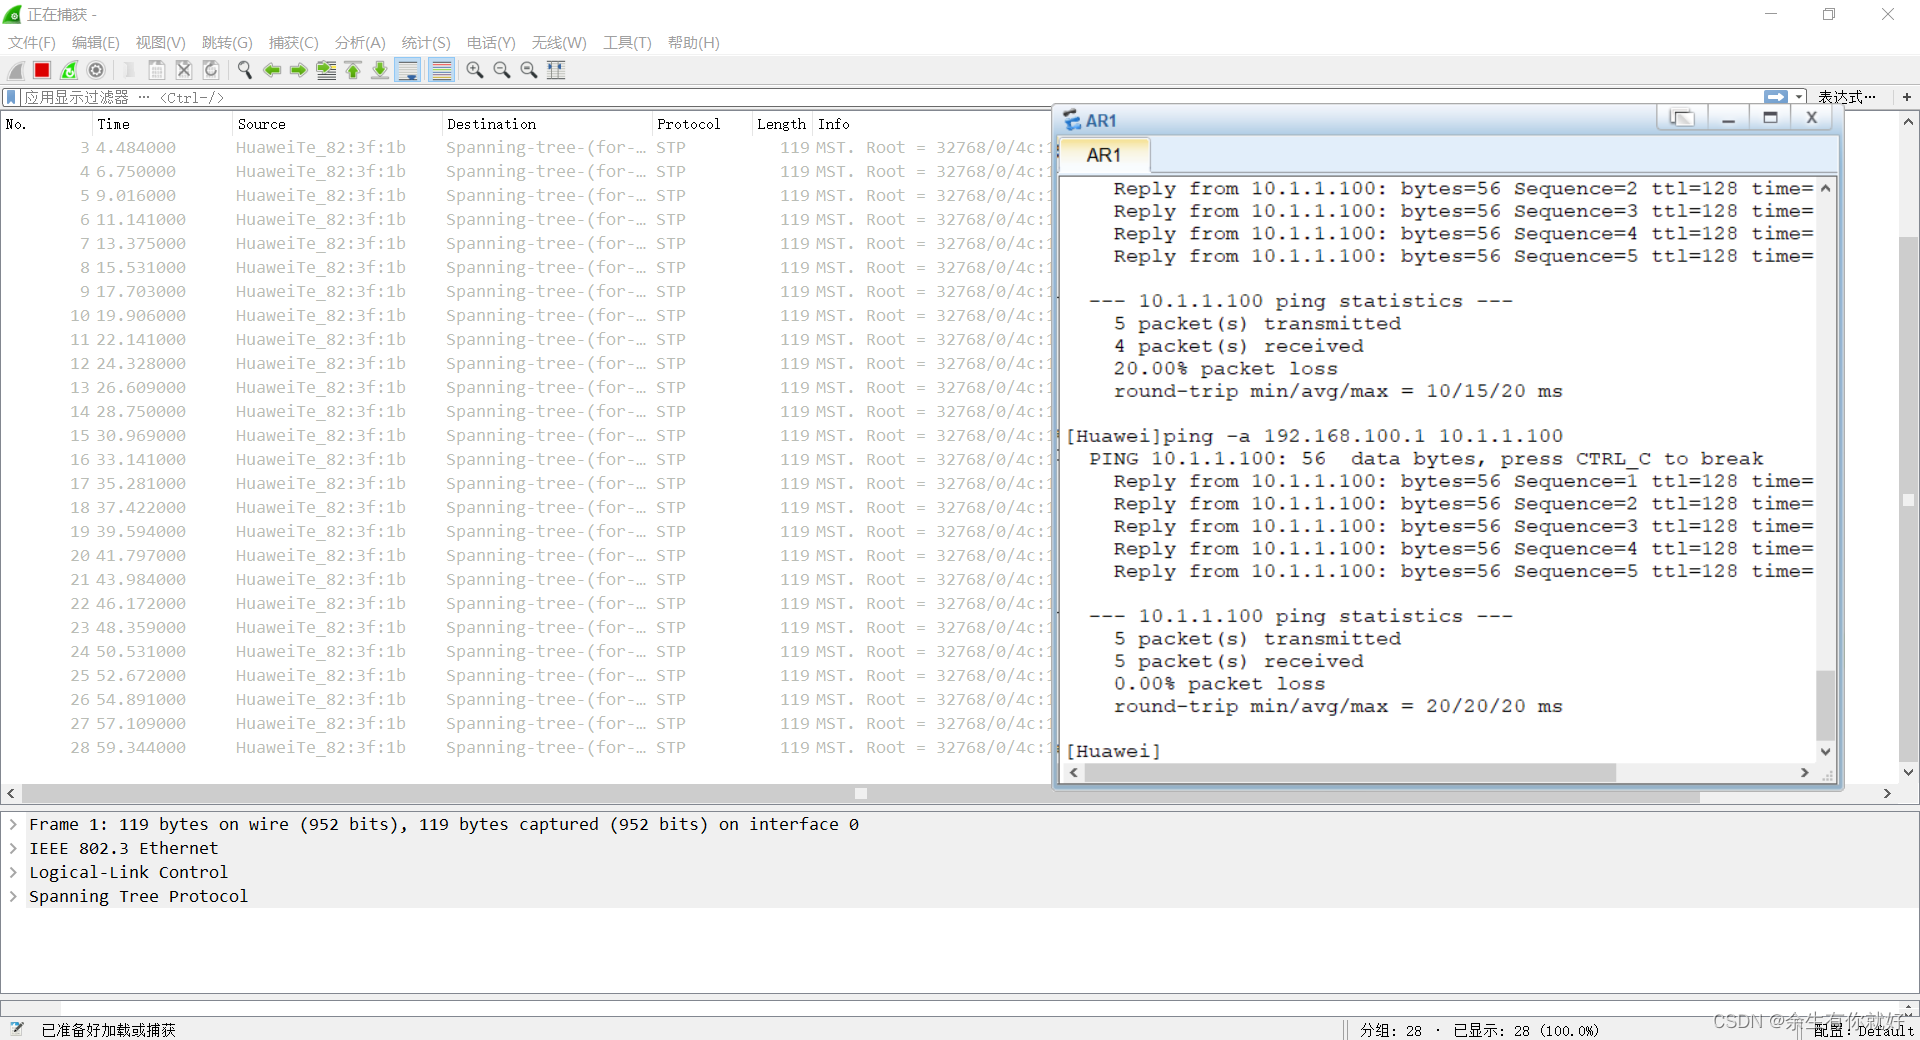
Task: Open the 捕获(C) menu
Action: click(294, 43)
